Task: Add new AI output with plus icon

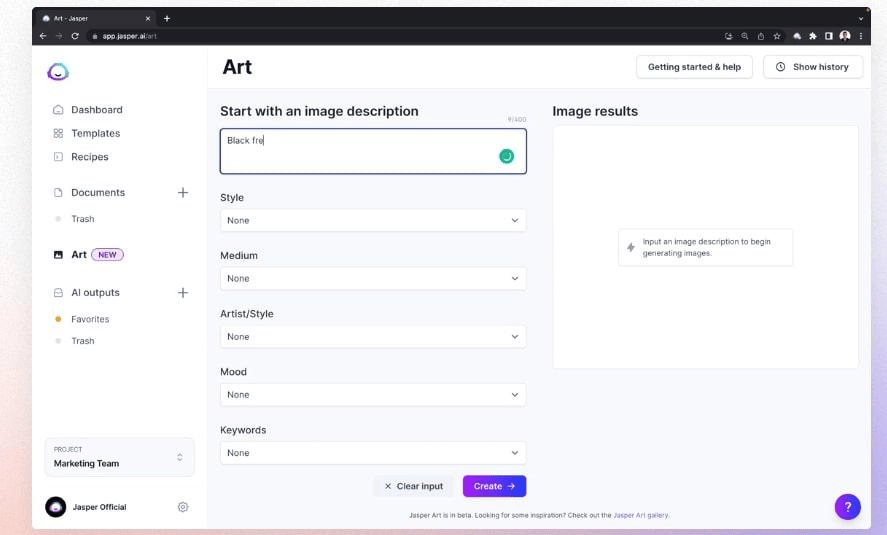Action: pos(183,293)
